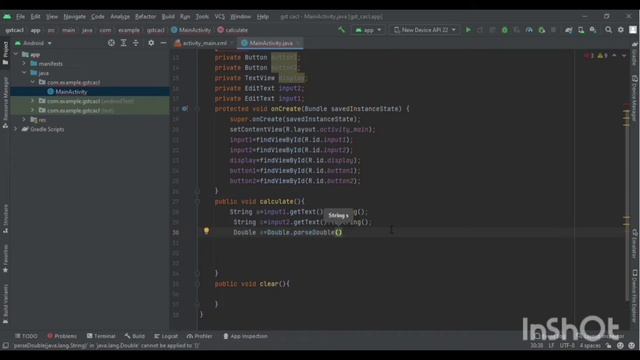Expand the manifests folder
The width and height of the screenshot is (640, 360).
coord(24,64)
